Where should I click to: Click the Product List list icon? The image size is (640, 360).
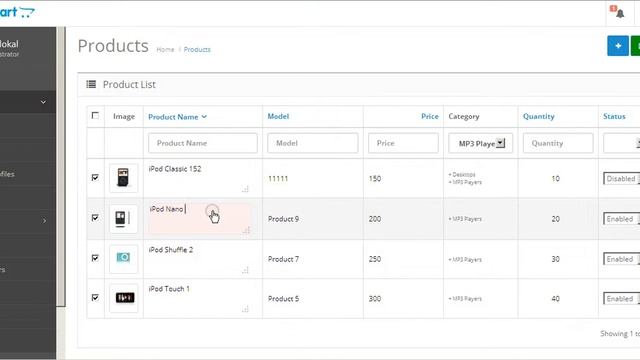[91, 84]
